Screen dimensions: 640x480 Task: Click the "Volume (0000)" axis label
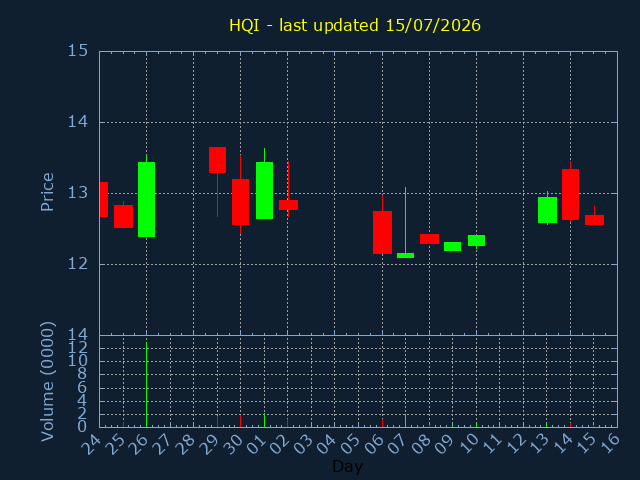(47, 382)
